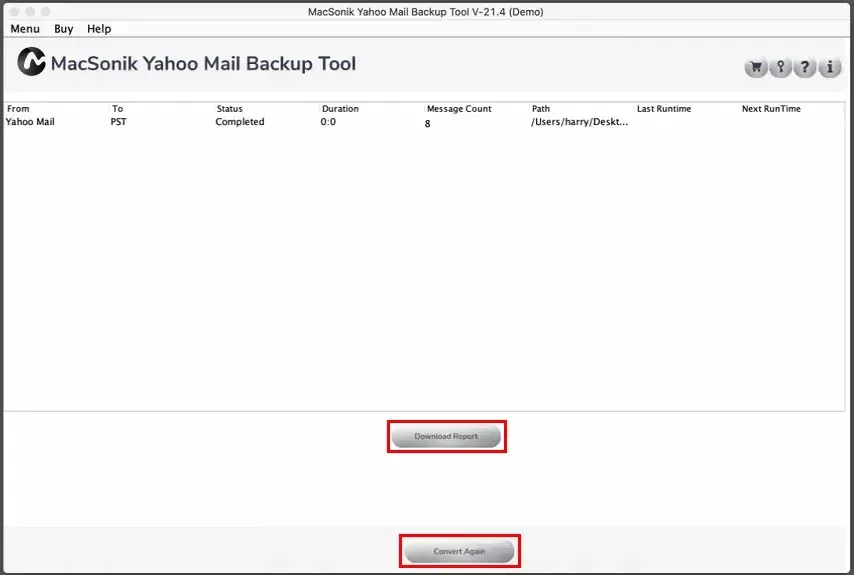Image resolution: width=854 pixels, height=575 pixels.
Task: Select the Completed status cell
Action: (x=240, y=121)
